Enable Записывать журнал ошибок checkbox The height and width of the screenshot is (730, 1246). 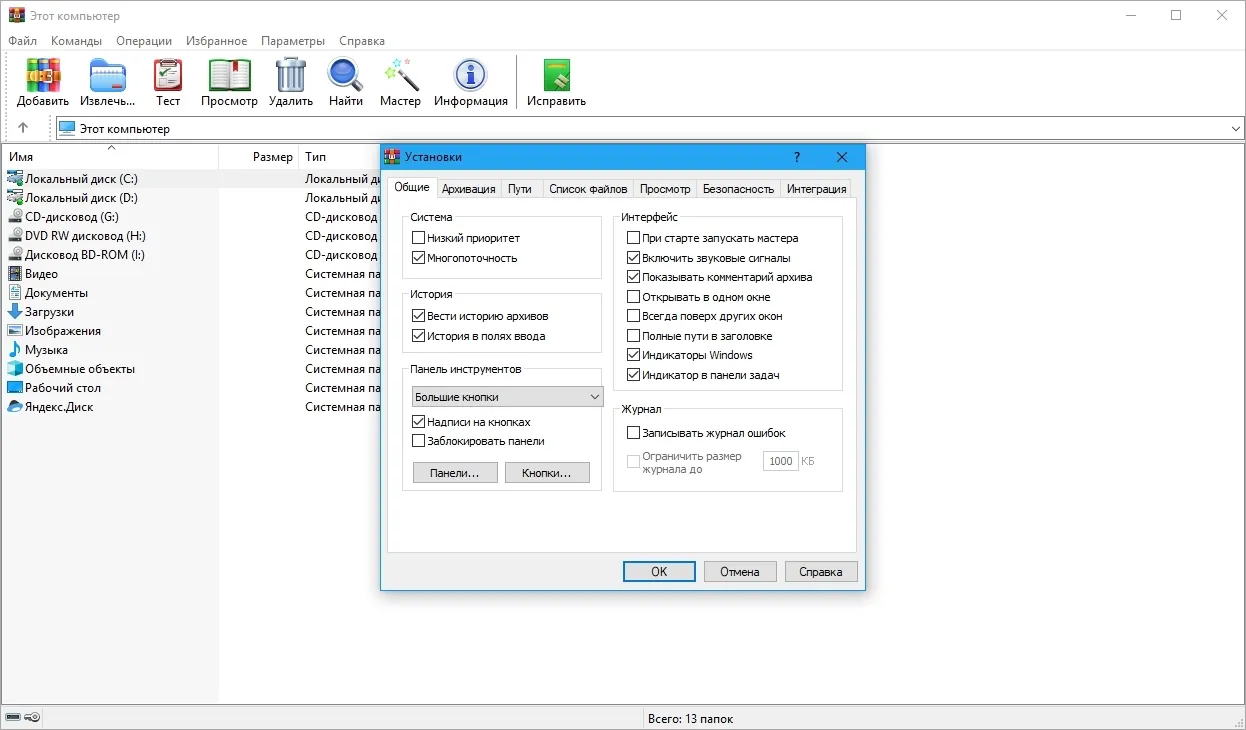[x=633, y=433]
